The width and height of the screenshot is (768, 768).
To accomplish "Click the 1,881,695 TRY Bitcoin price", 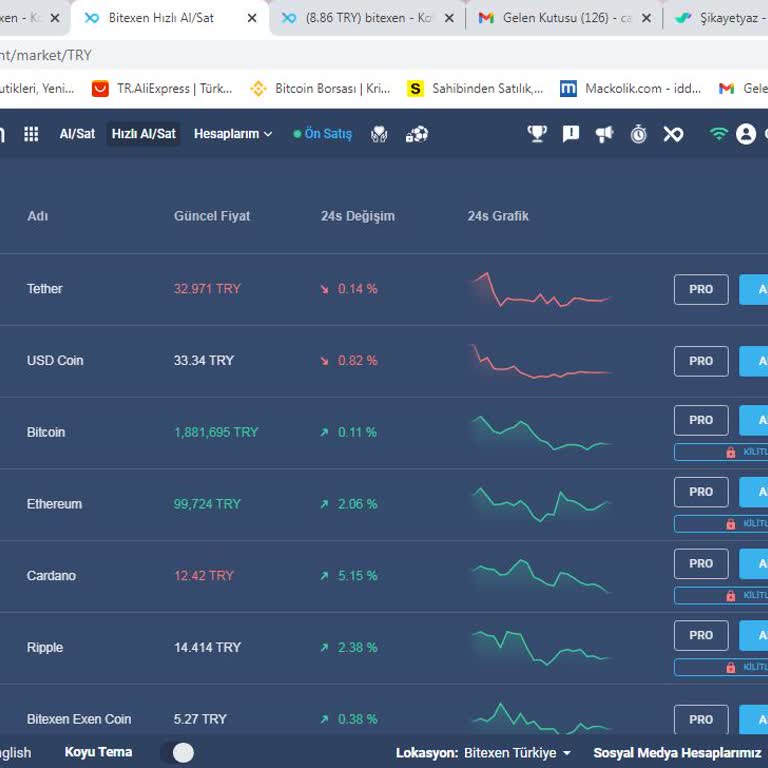I will (x=216, y=432).
